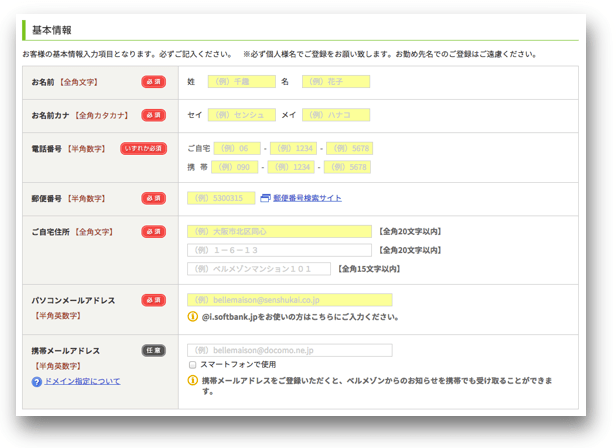616x448 pixels.
Task: Click the ご自宅 middle number field
Action: (293, 148)
